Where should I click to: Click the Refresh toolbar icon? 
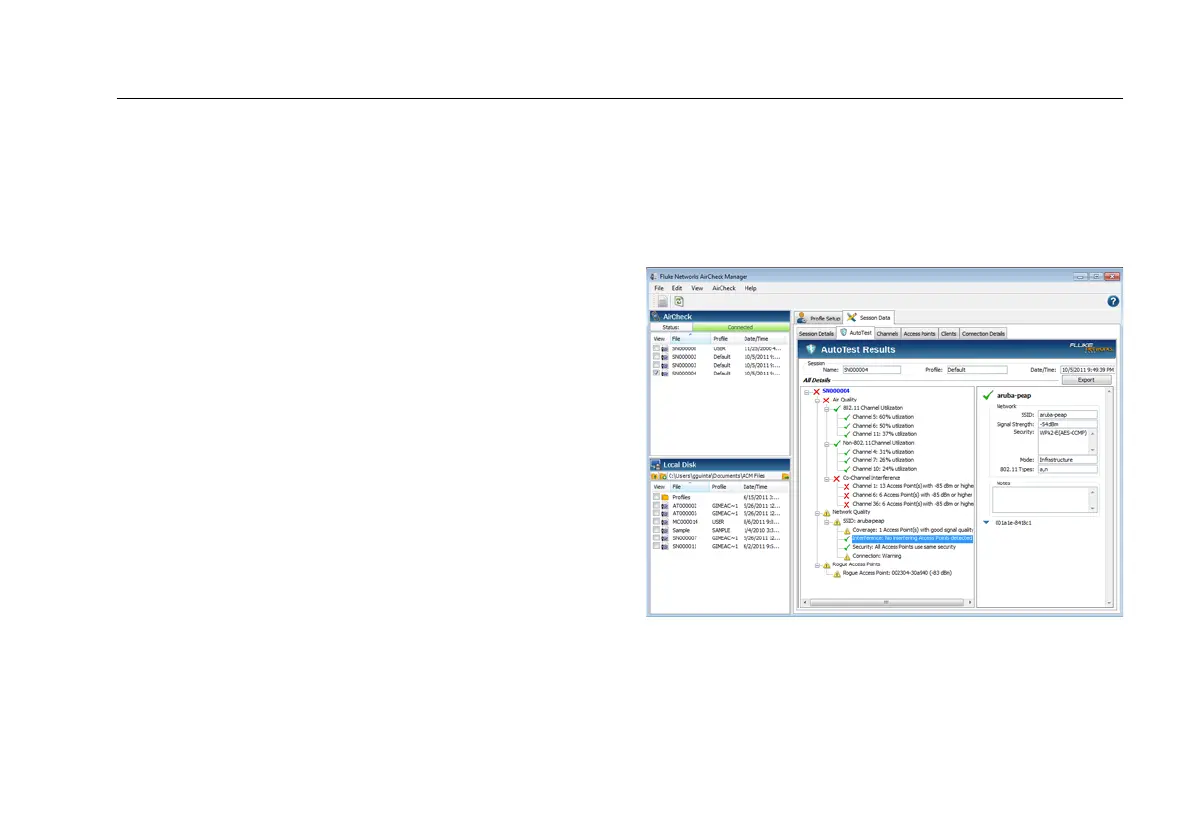(x=679, y=302)
